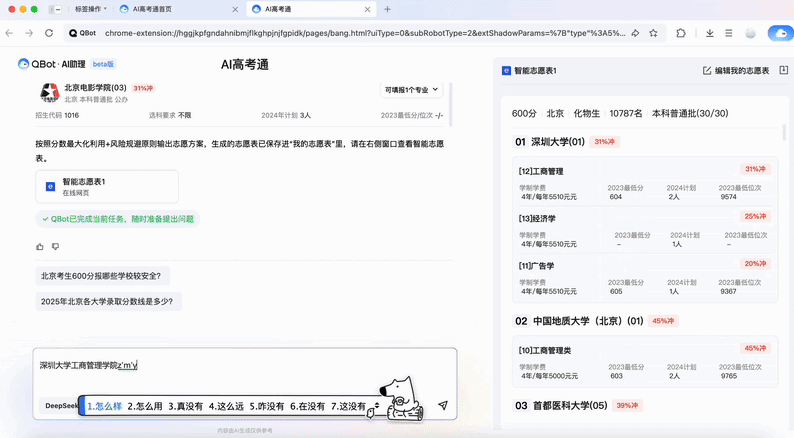
Task: Close the active AI高考通 tab
Action: (367, 9)
